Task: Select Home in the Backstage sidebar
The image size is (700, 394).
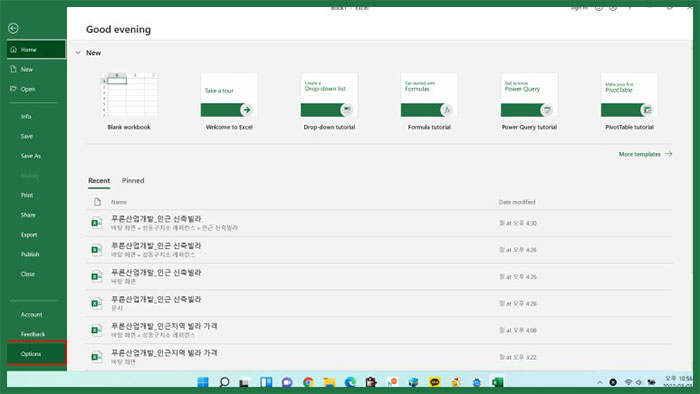Action: tap(36, 50)
